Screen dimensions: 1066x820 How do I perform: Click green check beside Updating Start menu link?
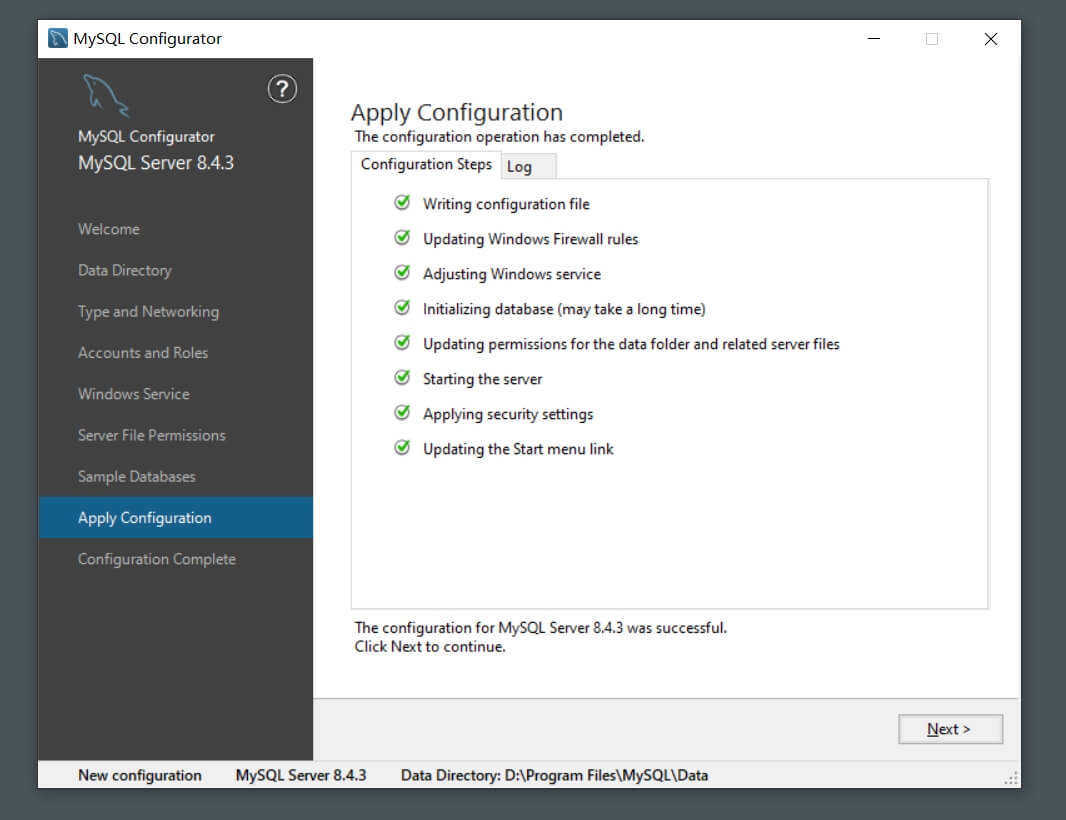(402, 447)
